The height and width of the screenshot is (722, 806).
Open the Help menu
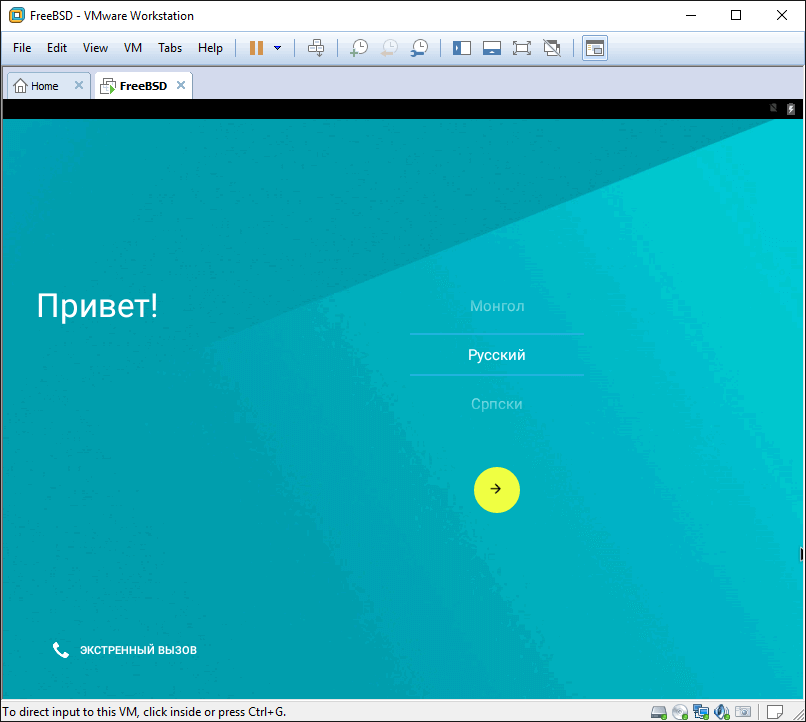210,48
